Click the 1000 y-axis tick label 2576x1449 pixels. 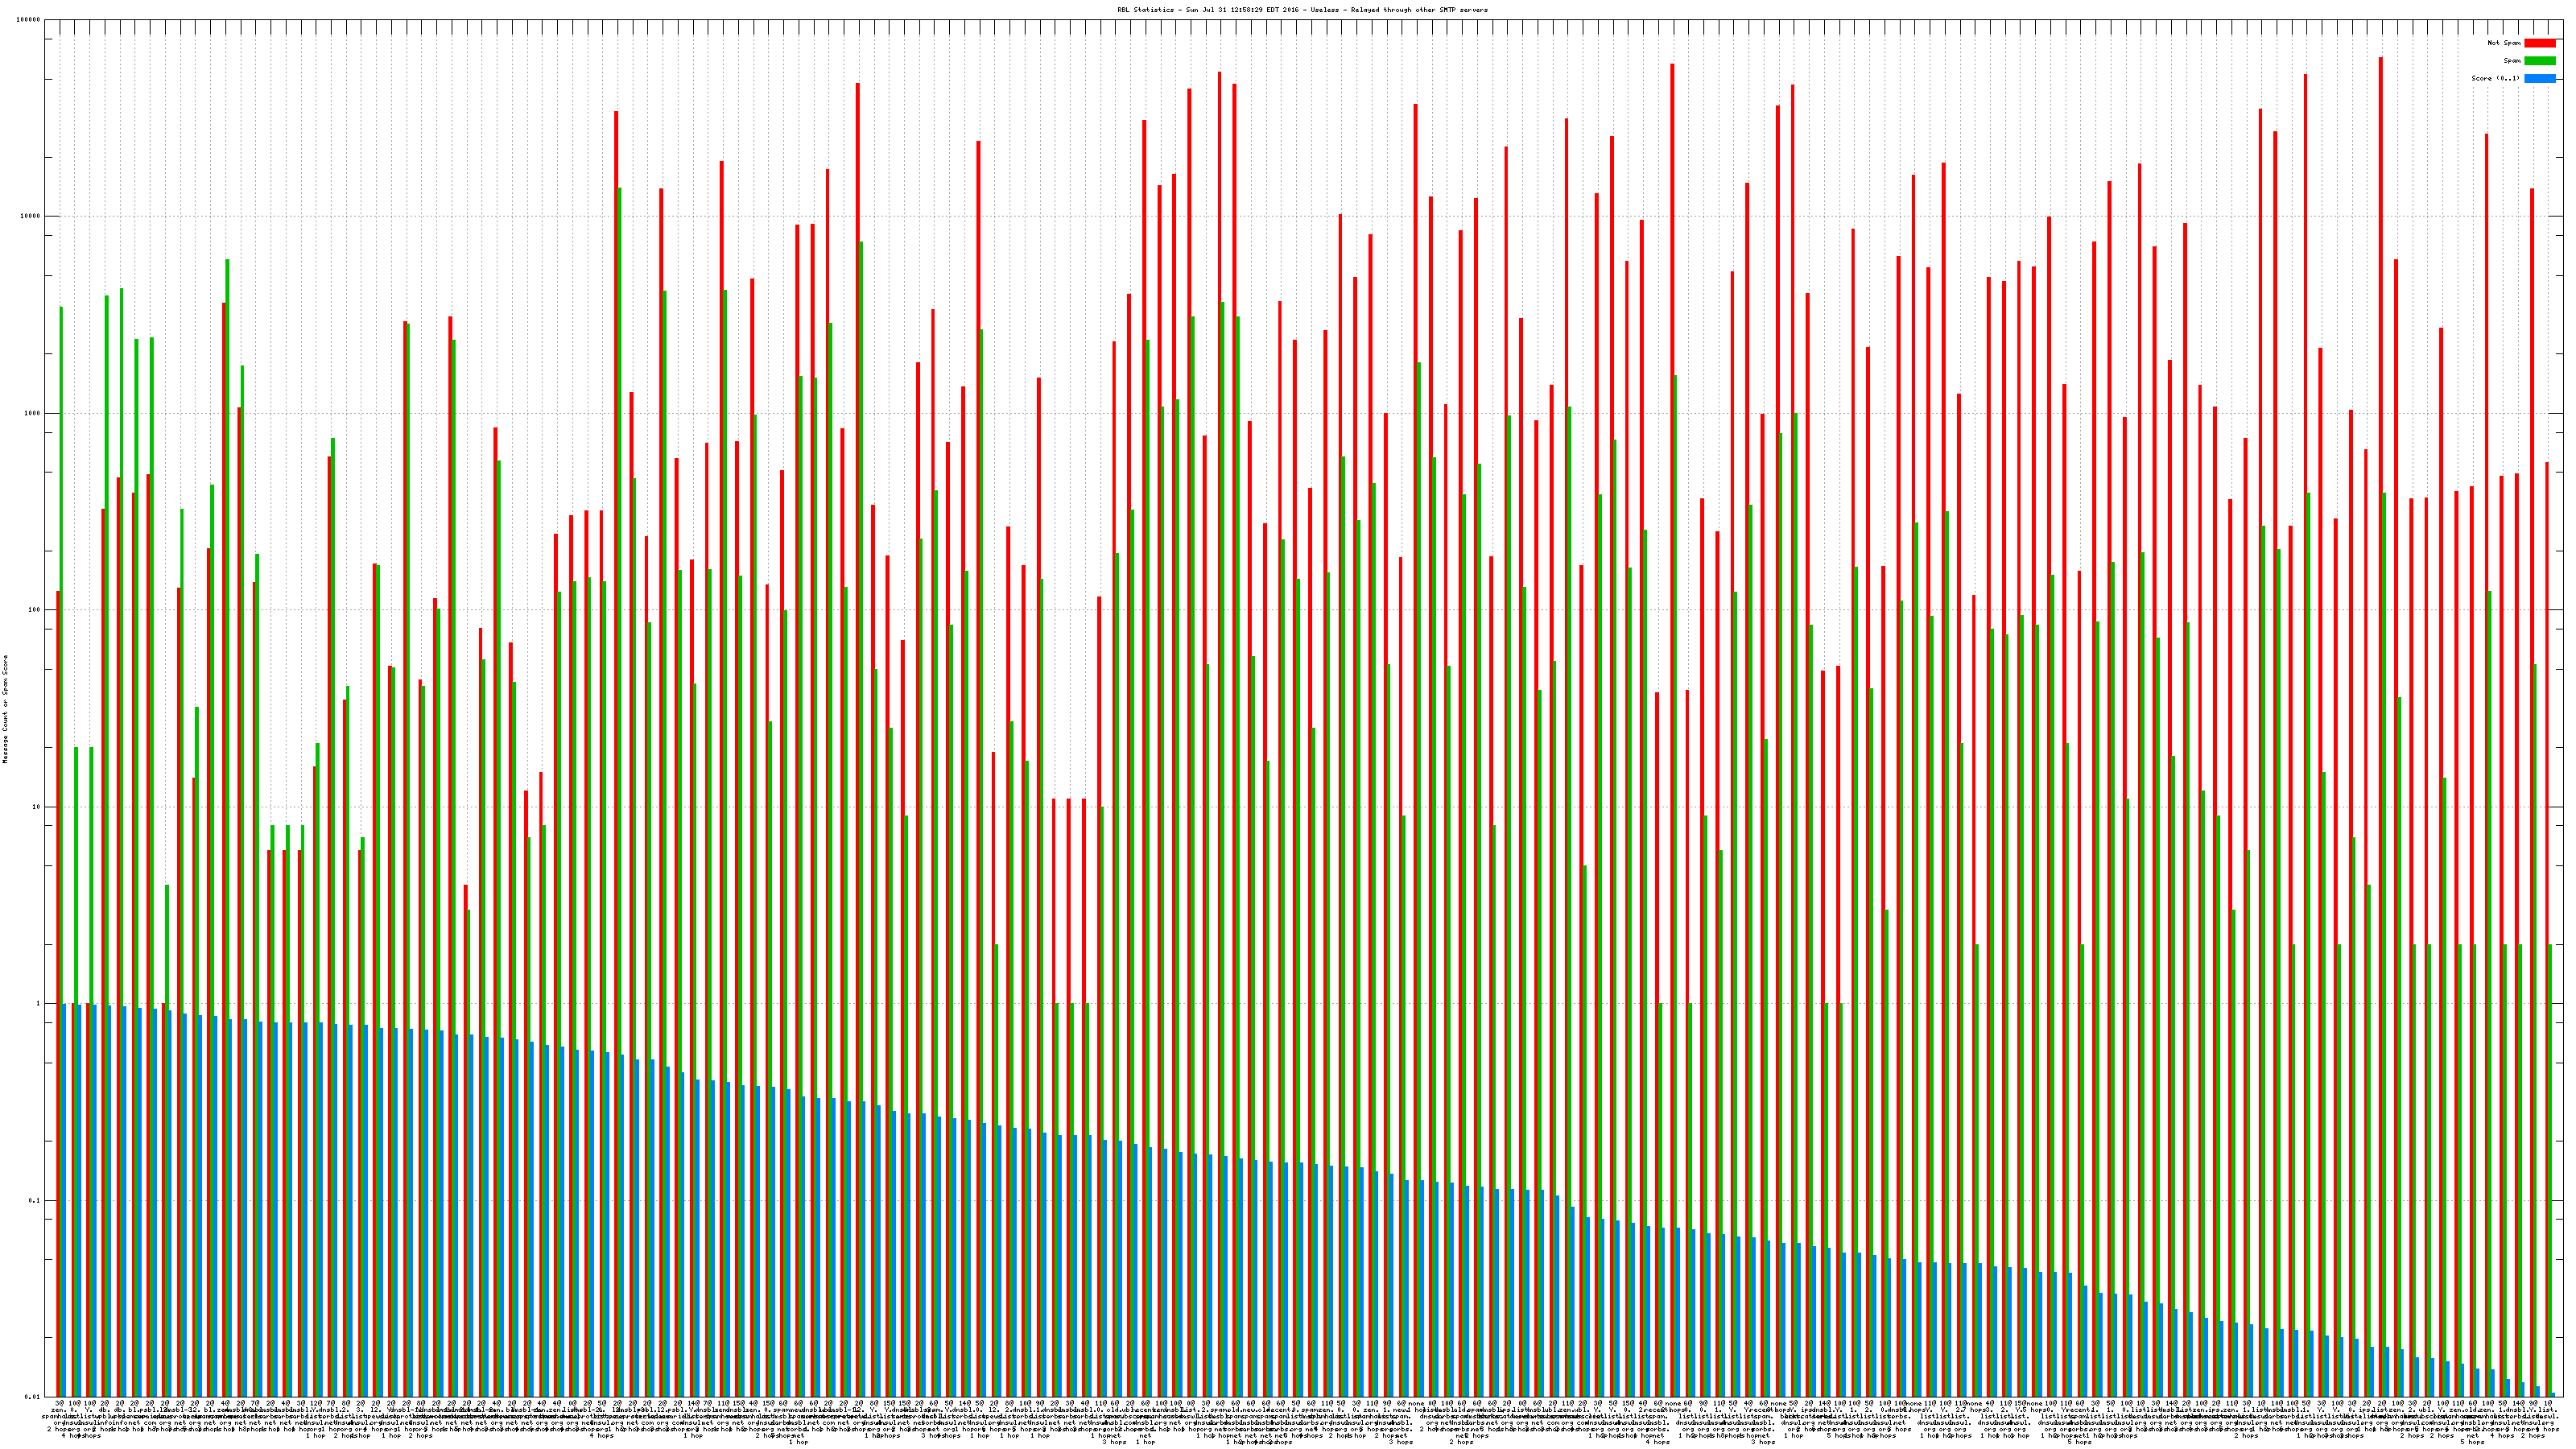(x=33, y=413)
